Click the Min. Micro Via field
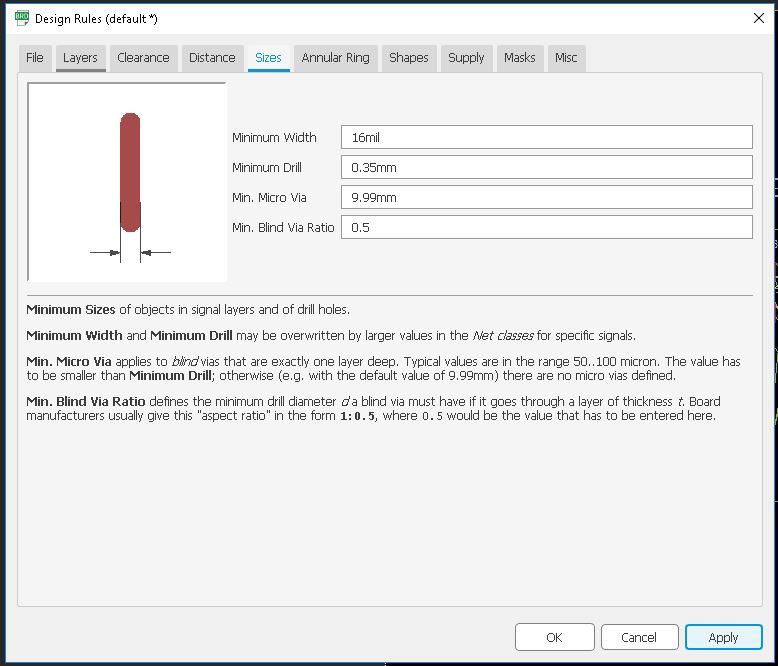The image size is (778, 666). coord(547,198)
